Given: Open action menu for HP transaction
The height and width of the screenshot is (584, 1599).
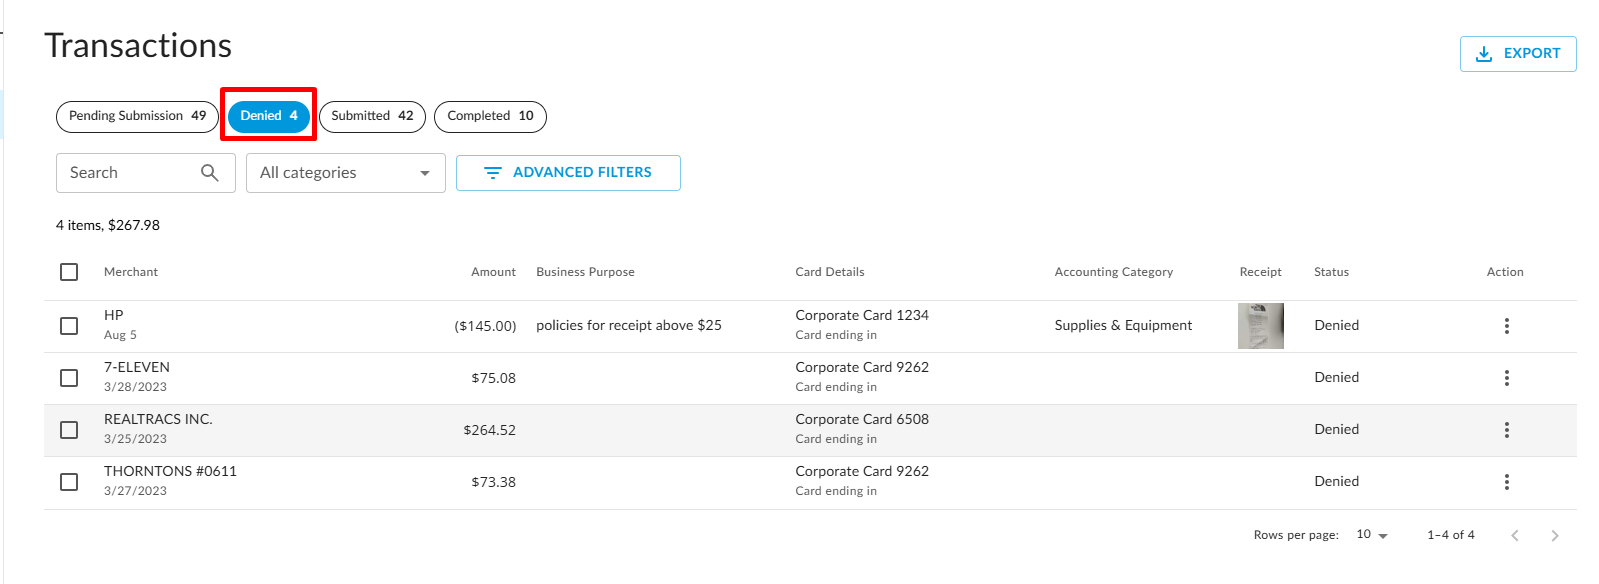Looking at the screenshot, I should pyautogui.click(x=1506, y=326).
